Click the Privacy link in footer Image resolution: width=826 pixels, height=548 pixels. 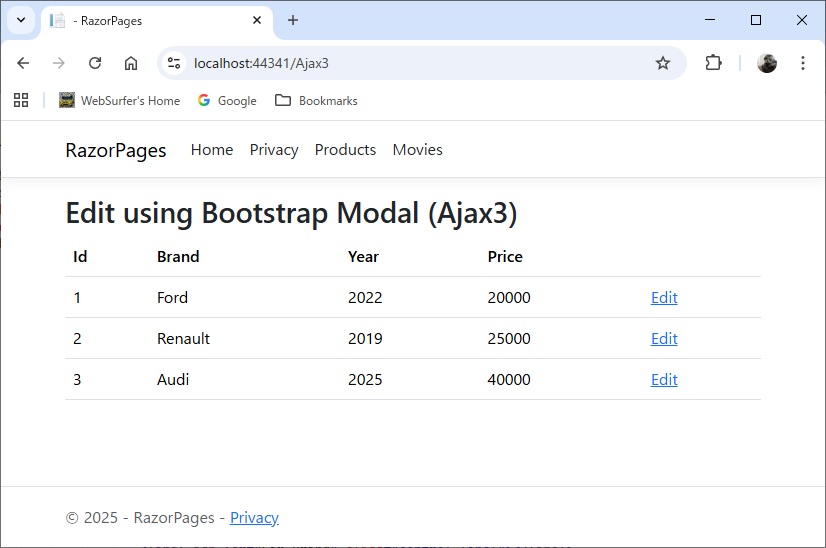254,518
